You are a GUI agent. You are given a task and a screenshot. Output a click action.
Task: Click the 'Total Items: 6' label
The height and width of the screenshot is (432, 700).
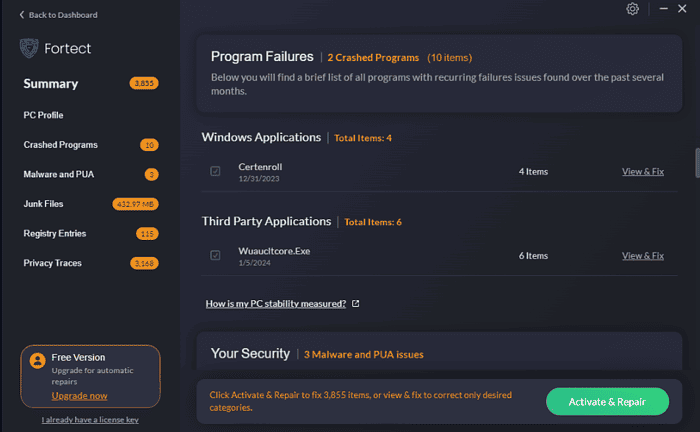pyautogui.click(x=373, y=222)
